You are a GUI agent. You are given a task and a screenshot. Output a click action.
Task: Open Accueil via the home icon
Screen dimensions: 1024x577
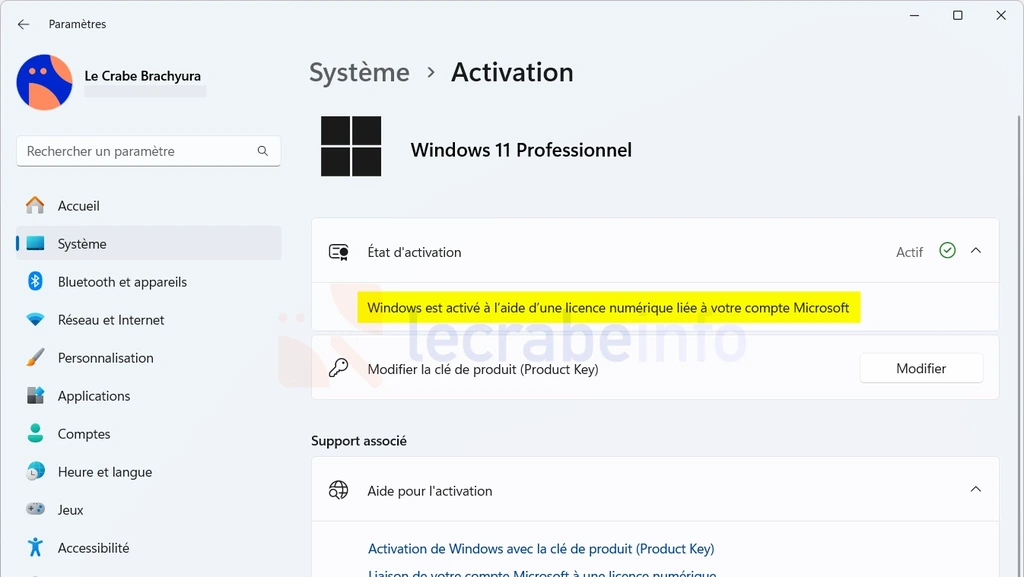coord(35,206)
